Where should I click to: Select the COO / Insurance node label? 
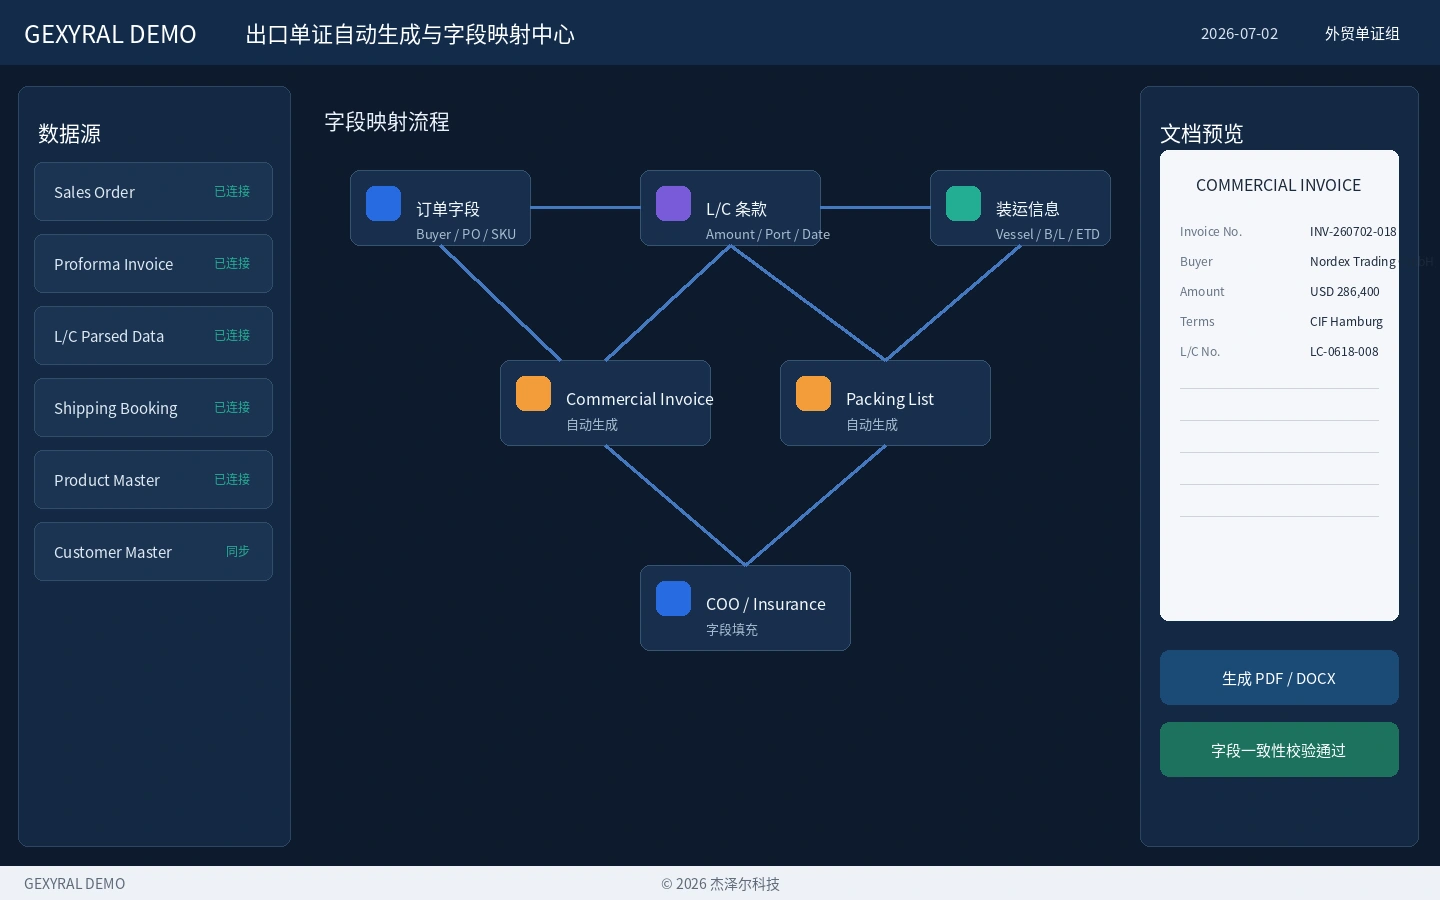766,604
